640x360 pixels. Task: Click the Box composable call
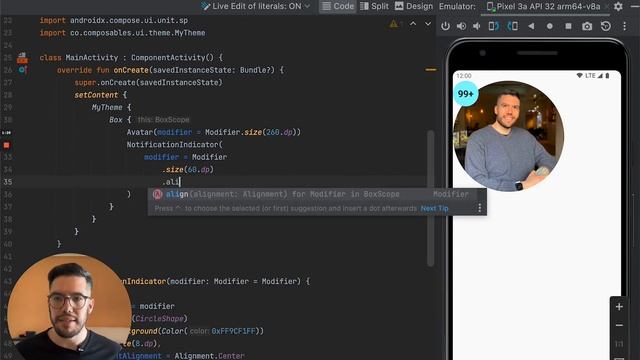[x=116, y=120]
